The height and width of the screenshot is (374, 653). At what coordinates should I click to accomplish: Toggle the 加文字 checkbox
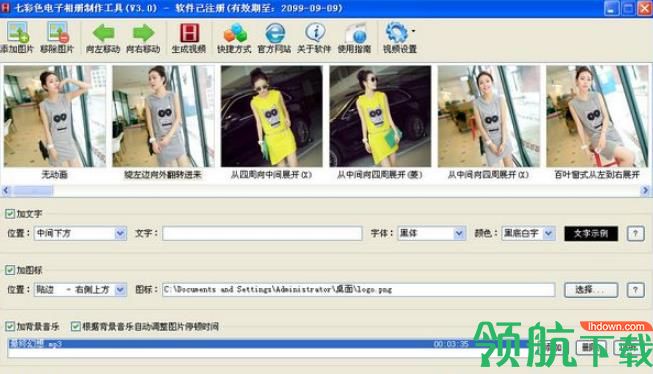[10, 214]
